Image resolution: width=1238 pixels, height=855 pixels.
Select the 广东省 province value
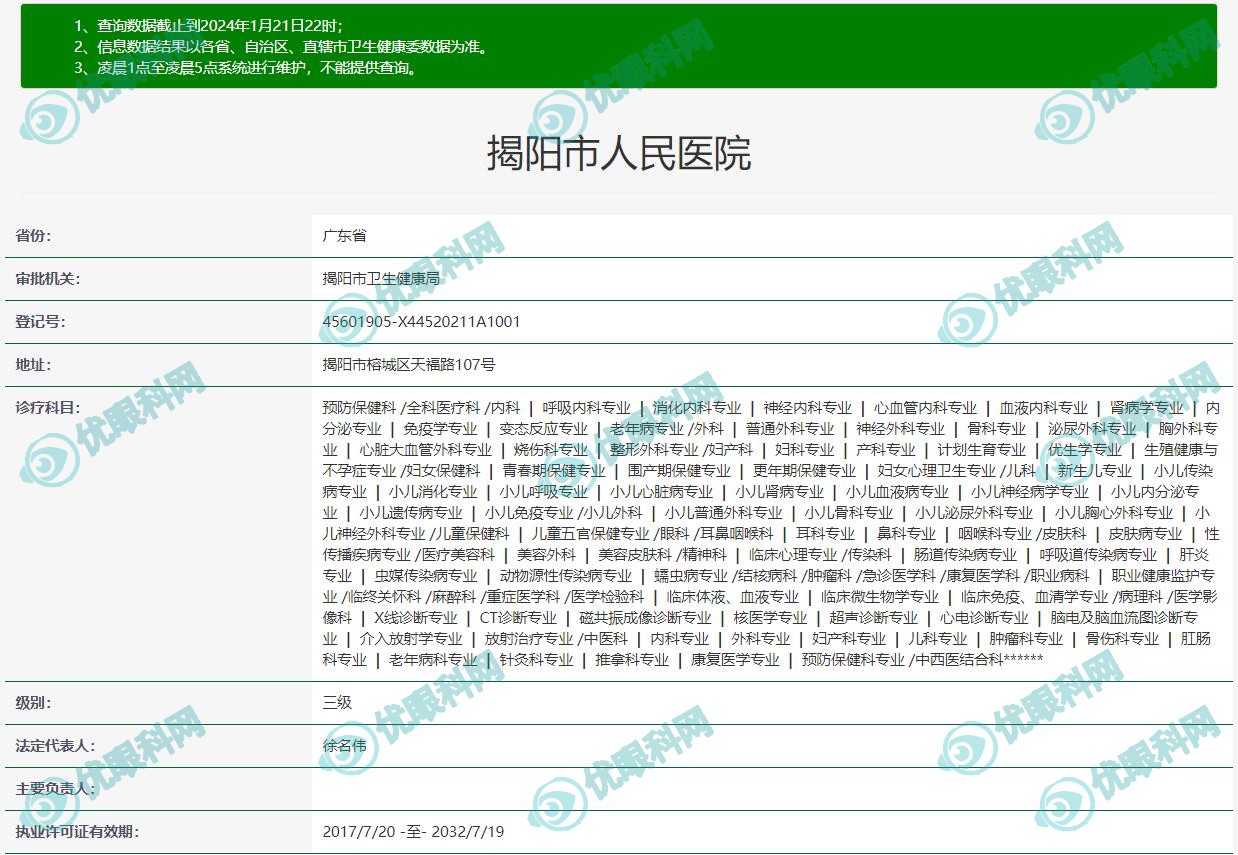pyautogui.click(x=344, y=236)
